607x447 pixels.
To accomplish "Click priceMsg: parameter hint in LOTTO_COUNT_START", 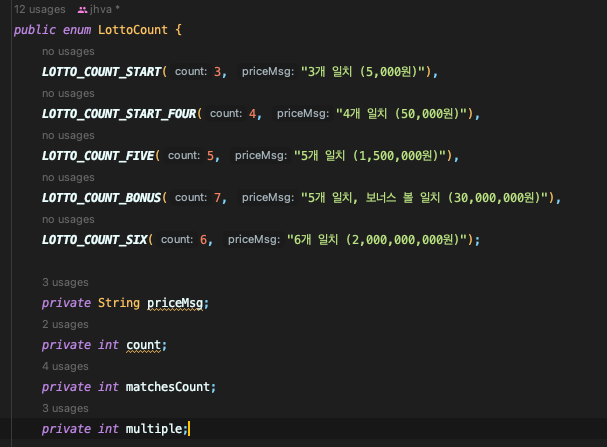I will pos(268,72).
